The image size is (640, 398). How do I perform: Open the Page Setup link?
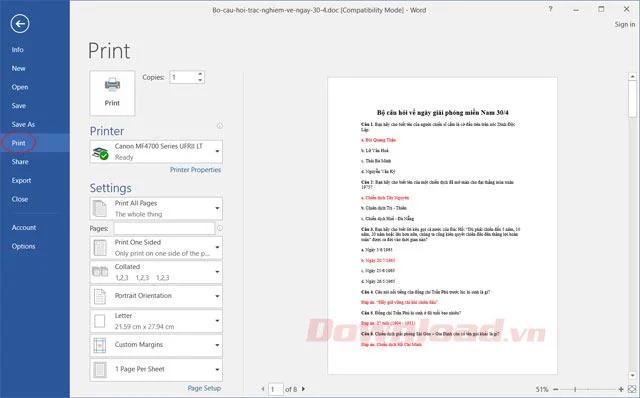204,388
